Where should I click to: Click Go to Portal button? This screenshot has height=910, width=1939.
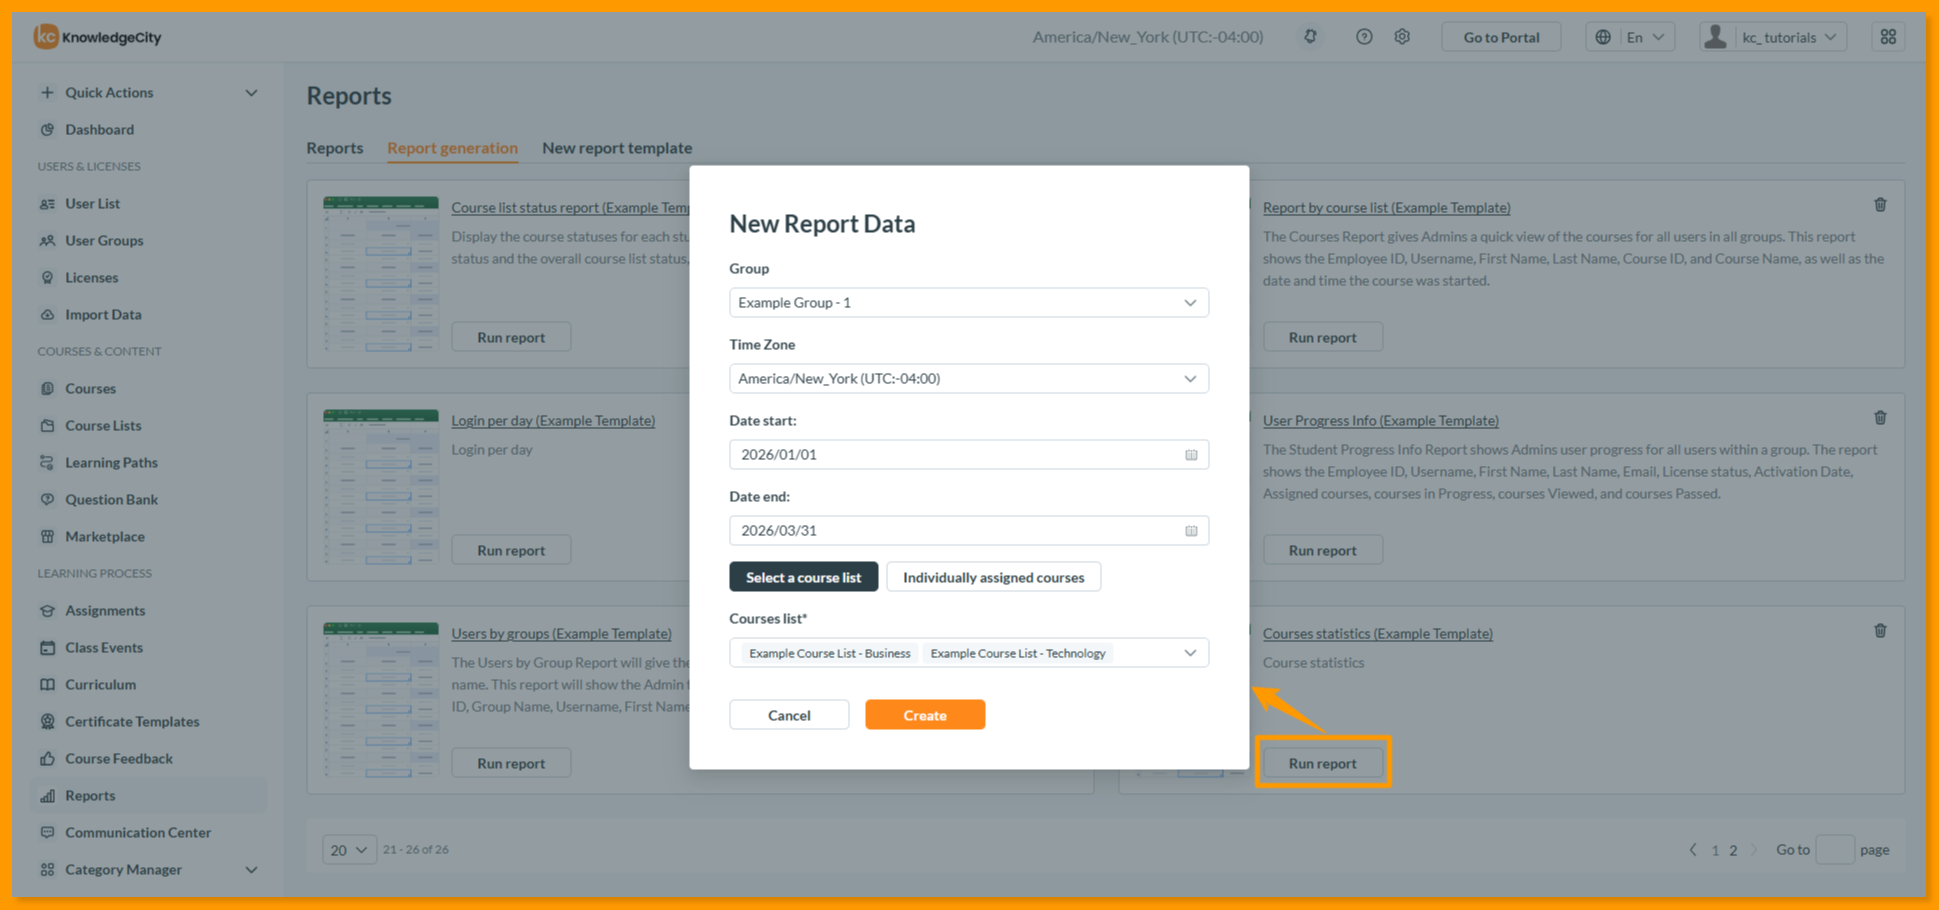click(x=1501, y=37)
